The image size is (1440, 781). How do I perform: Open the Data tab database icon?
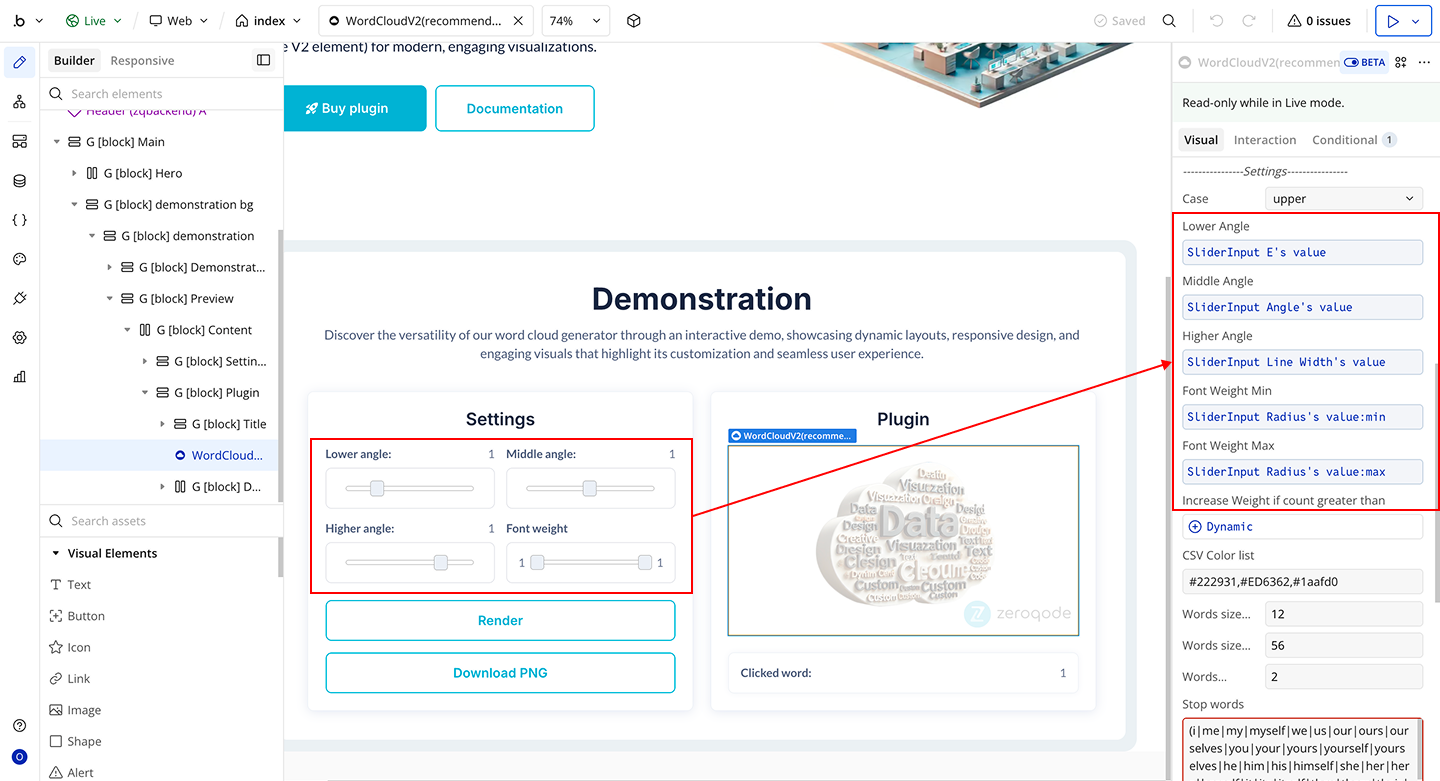(19, 181)
